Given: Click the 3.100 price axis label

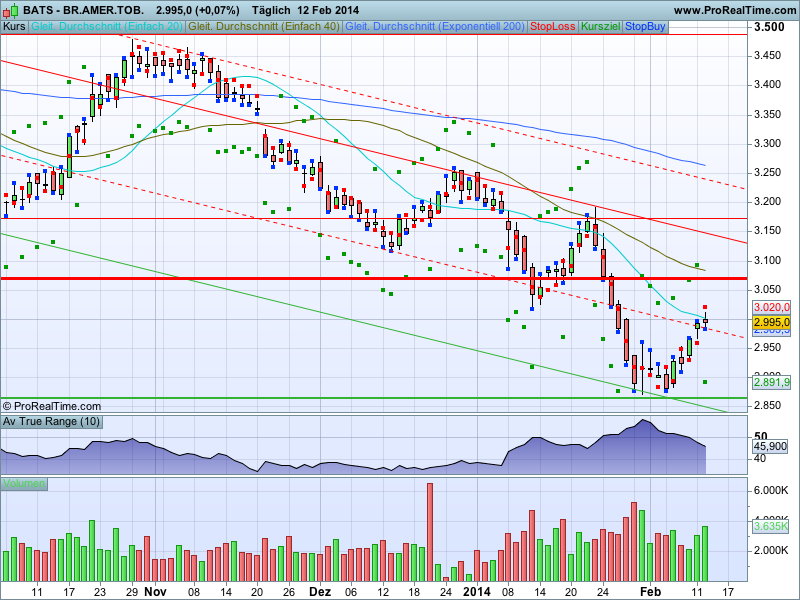Looking at the screenshot, I should pyautogui.click(x=767, y=260).
